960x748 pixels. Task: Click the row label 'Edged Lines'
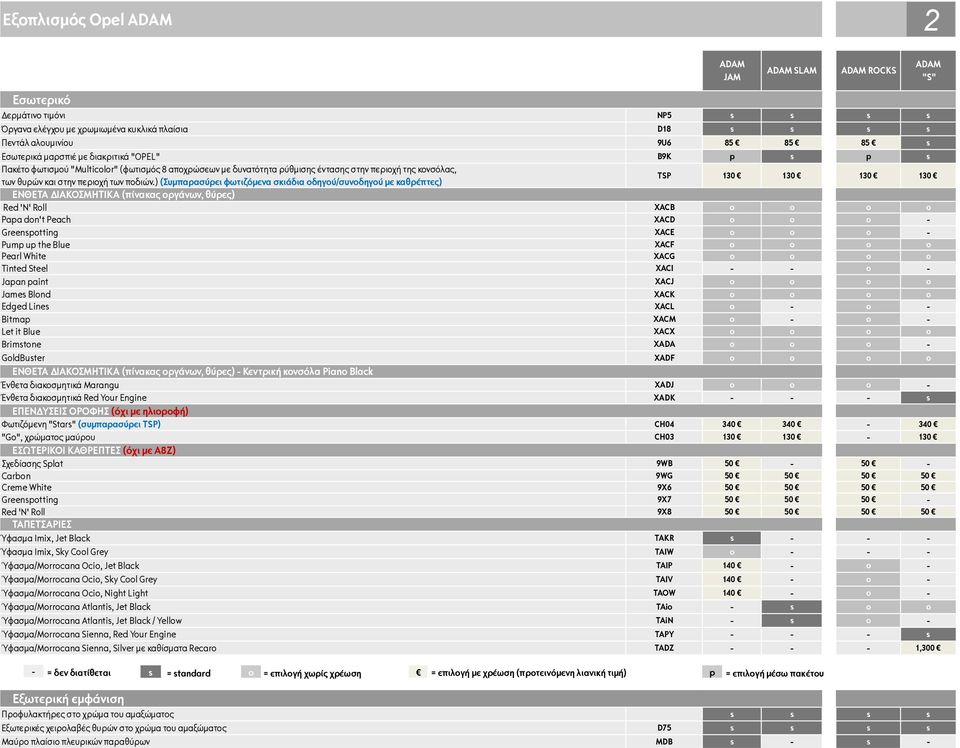[25, 307]
